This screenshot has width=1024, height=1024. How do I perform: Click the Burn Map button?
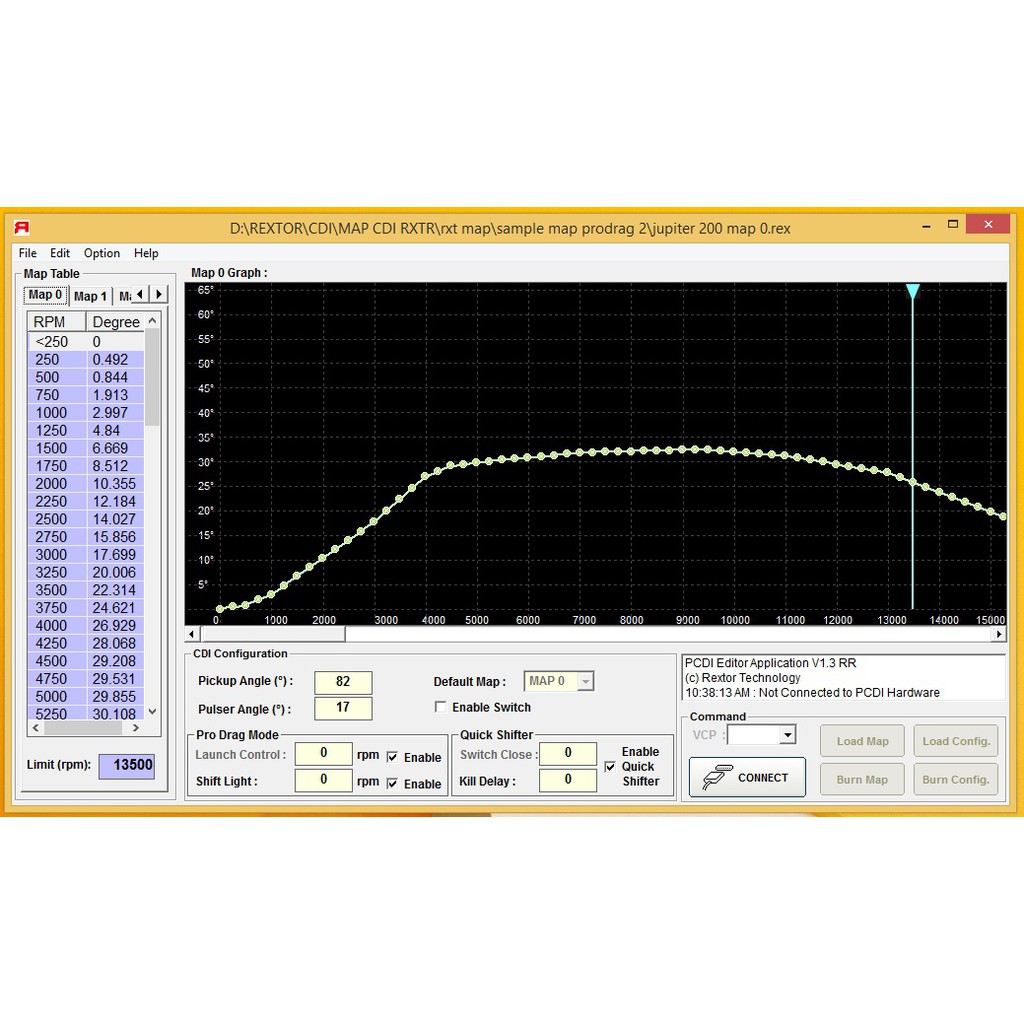(862, 780)
